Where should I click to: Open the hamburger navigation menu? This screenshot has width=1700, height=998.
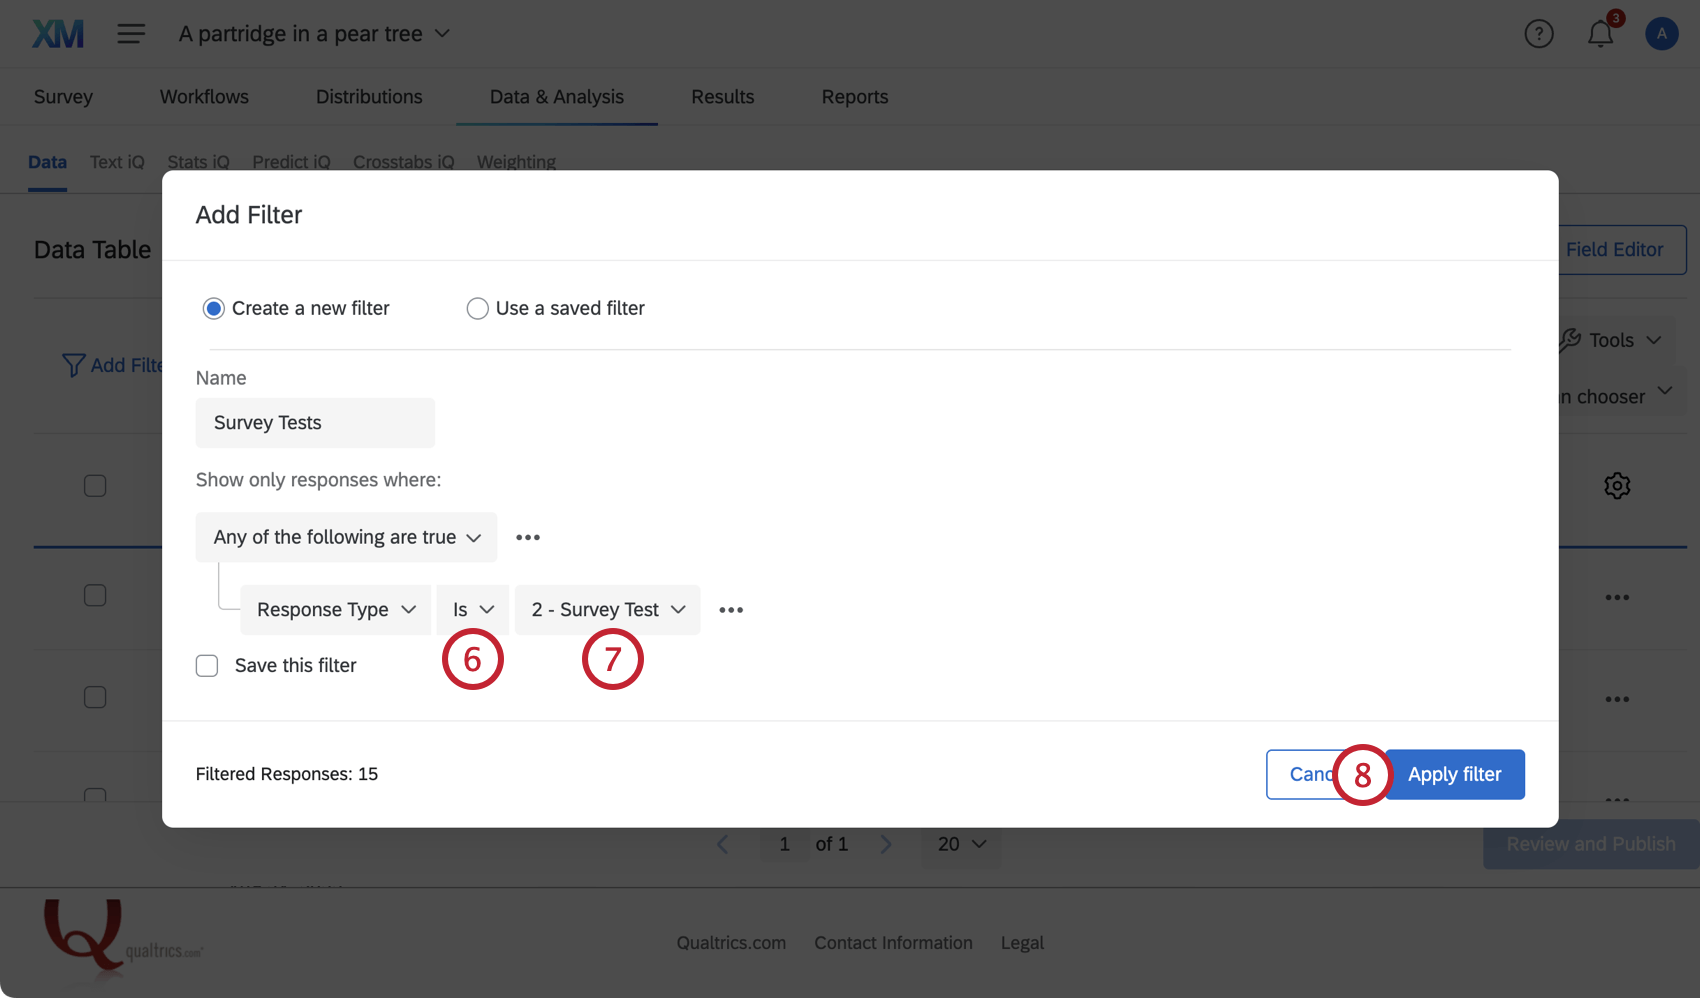tap(131, 33)
